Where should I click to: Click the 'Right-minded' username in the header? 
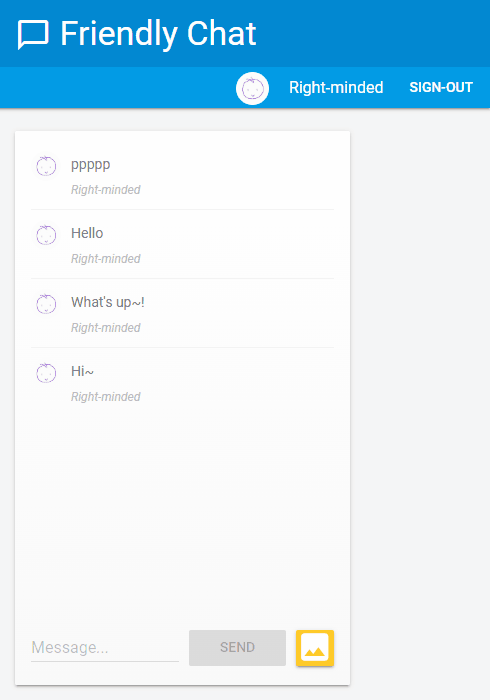point(336,88)
